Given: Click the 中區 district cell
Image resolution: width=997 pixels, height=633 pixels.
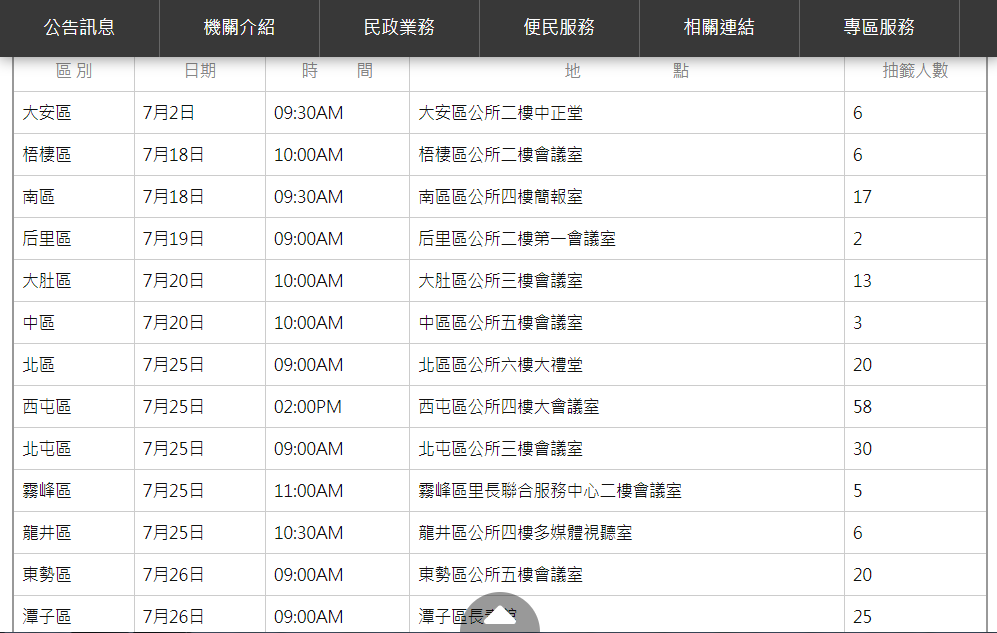Looking at the screenshot, I should point(74,322).
